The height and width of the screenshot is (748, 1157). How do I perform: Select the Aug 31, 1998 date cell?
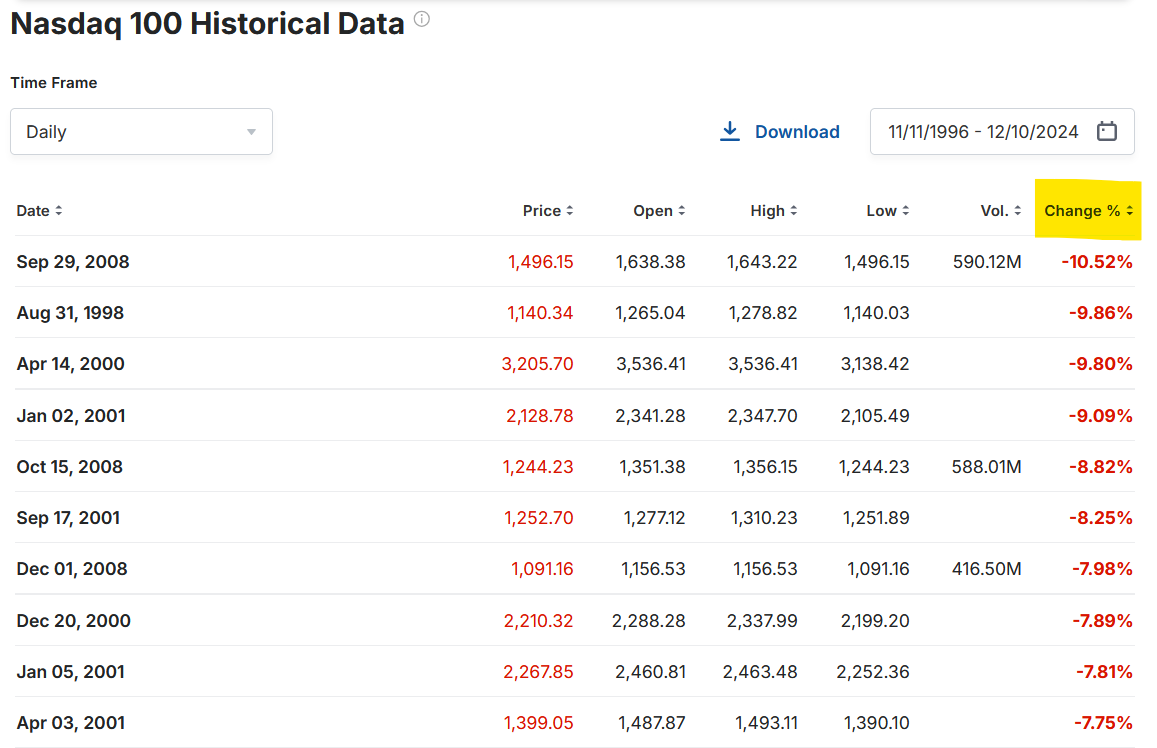coord(70,313)
